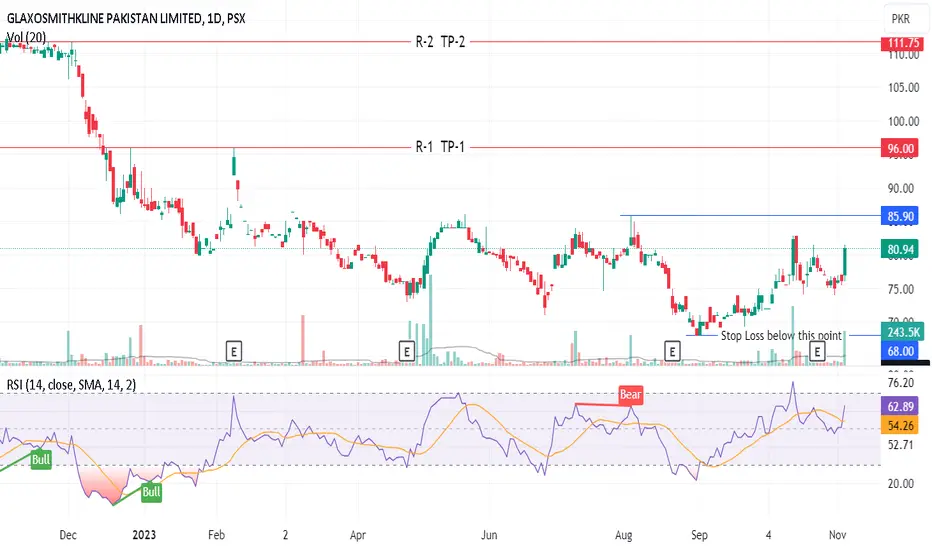Click the 20.00 RSI axis label
Viewport: 932px width, 550px height.
pos(900,483)
